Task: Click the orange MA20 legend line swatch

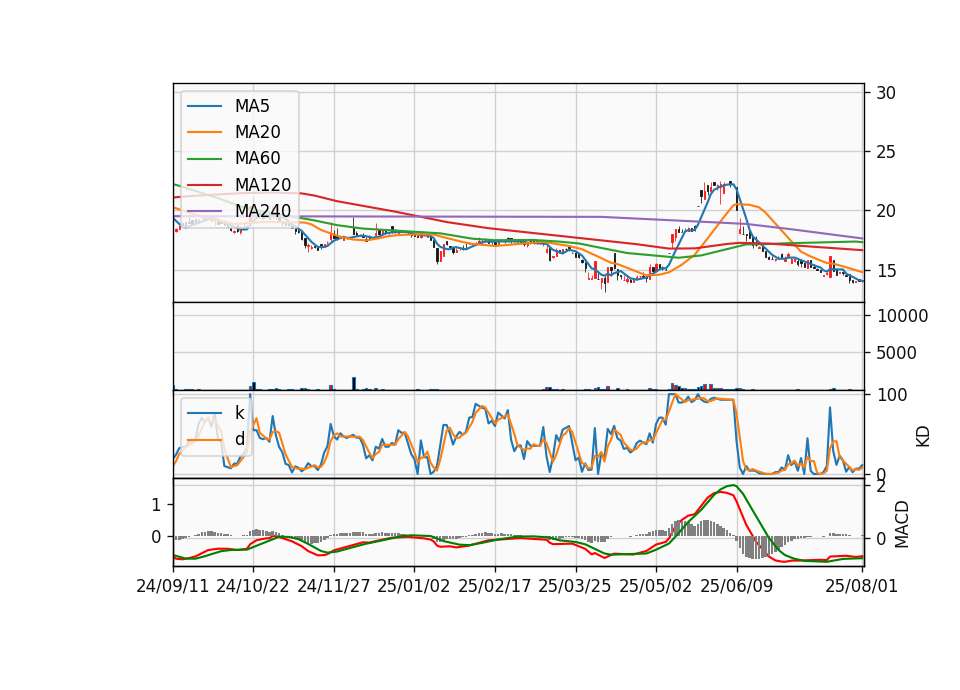Action: point(204,132)
